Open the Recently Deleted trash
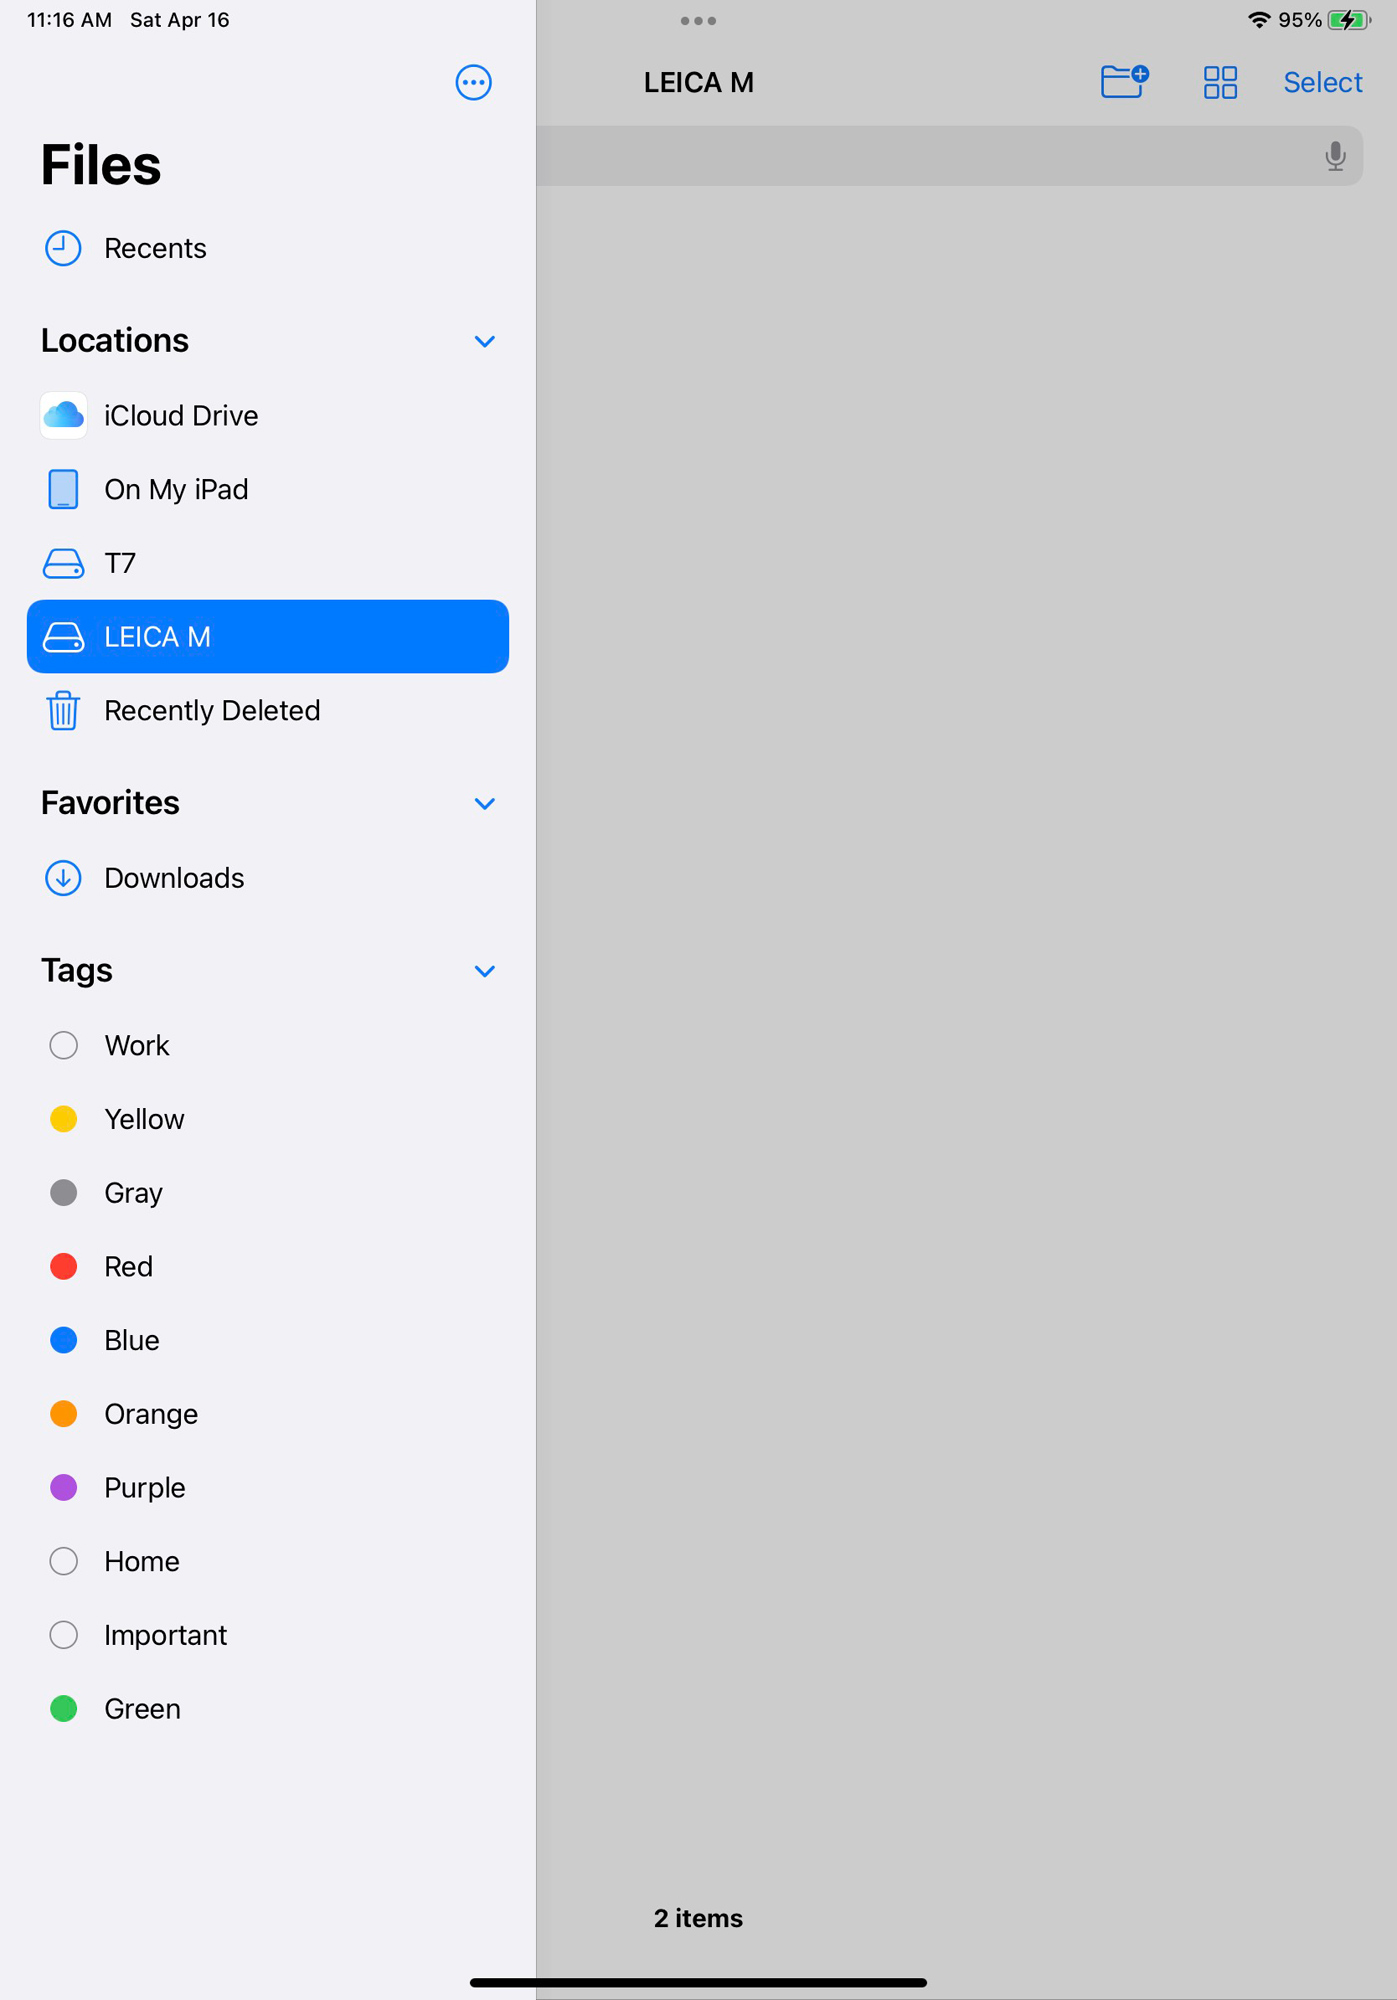This screenshot has width=1397, height=2000. [x=63, y=711]
